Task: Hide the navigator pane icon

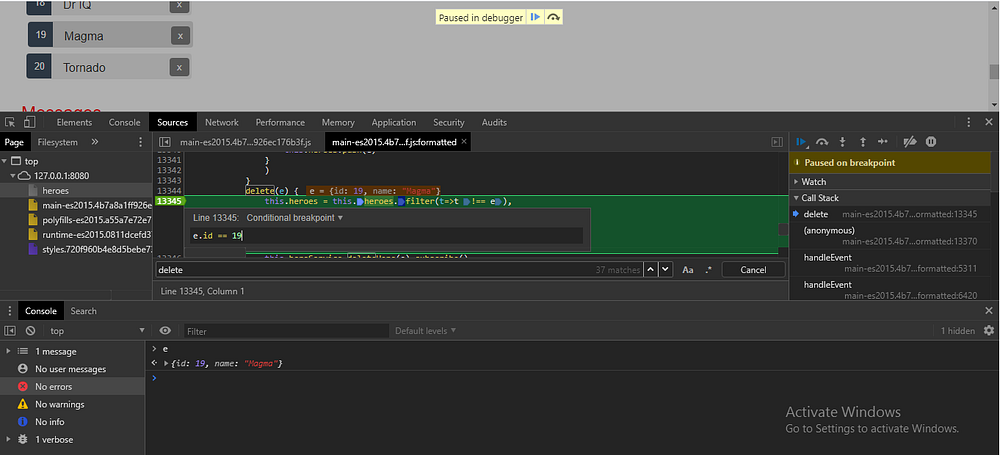Action: (165, 142)
